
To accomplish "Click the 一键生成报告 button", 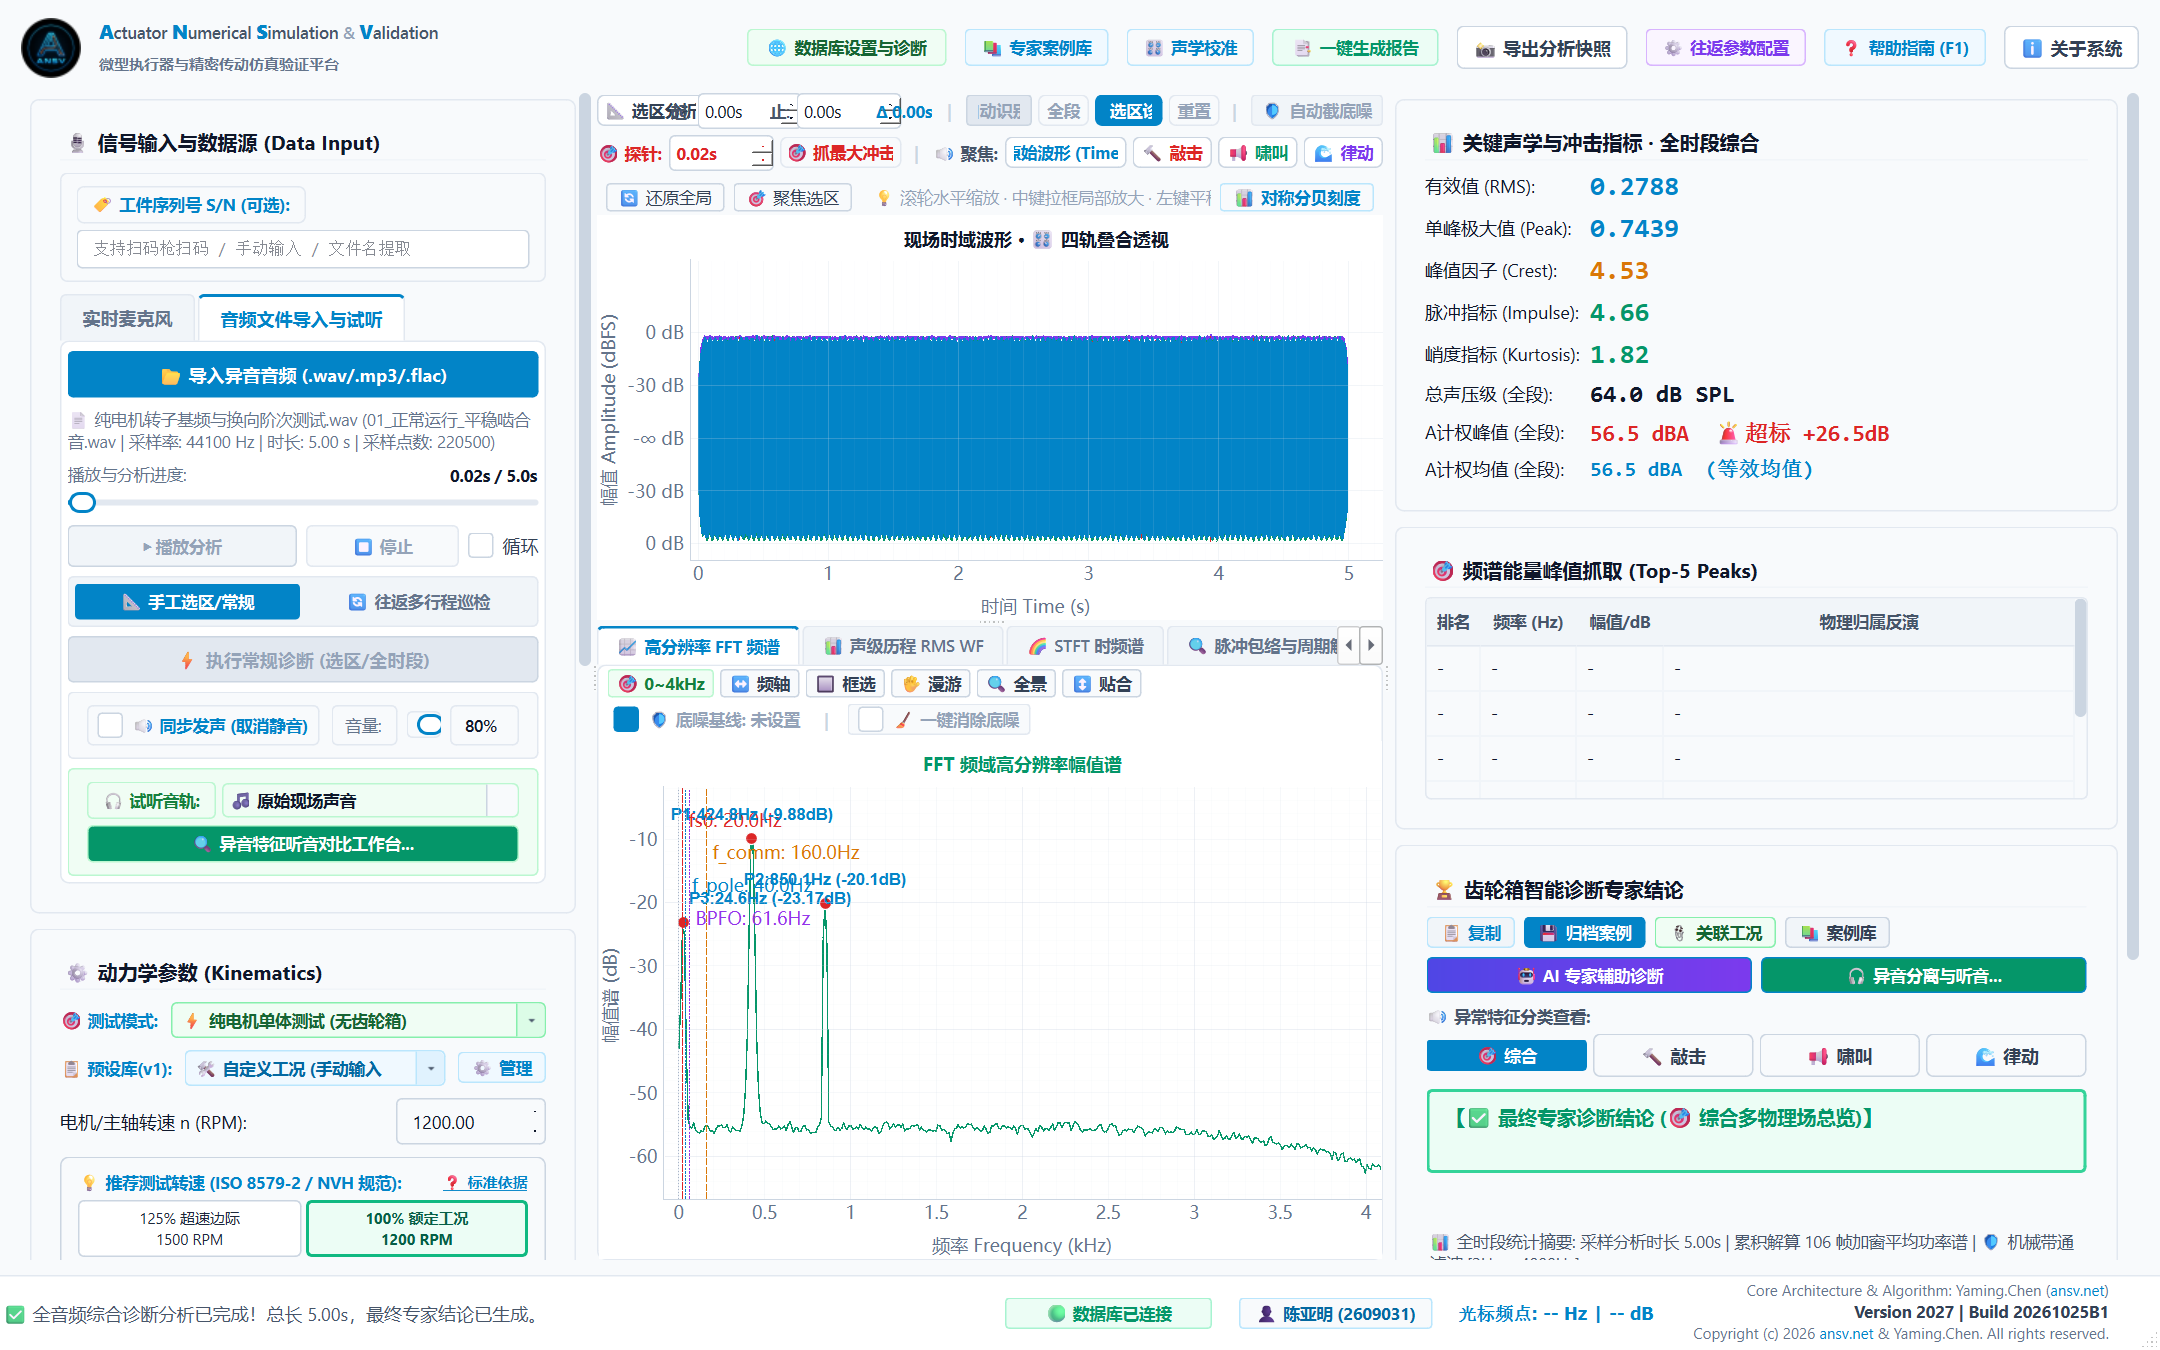I will click(x=1355, y=48).
